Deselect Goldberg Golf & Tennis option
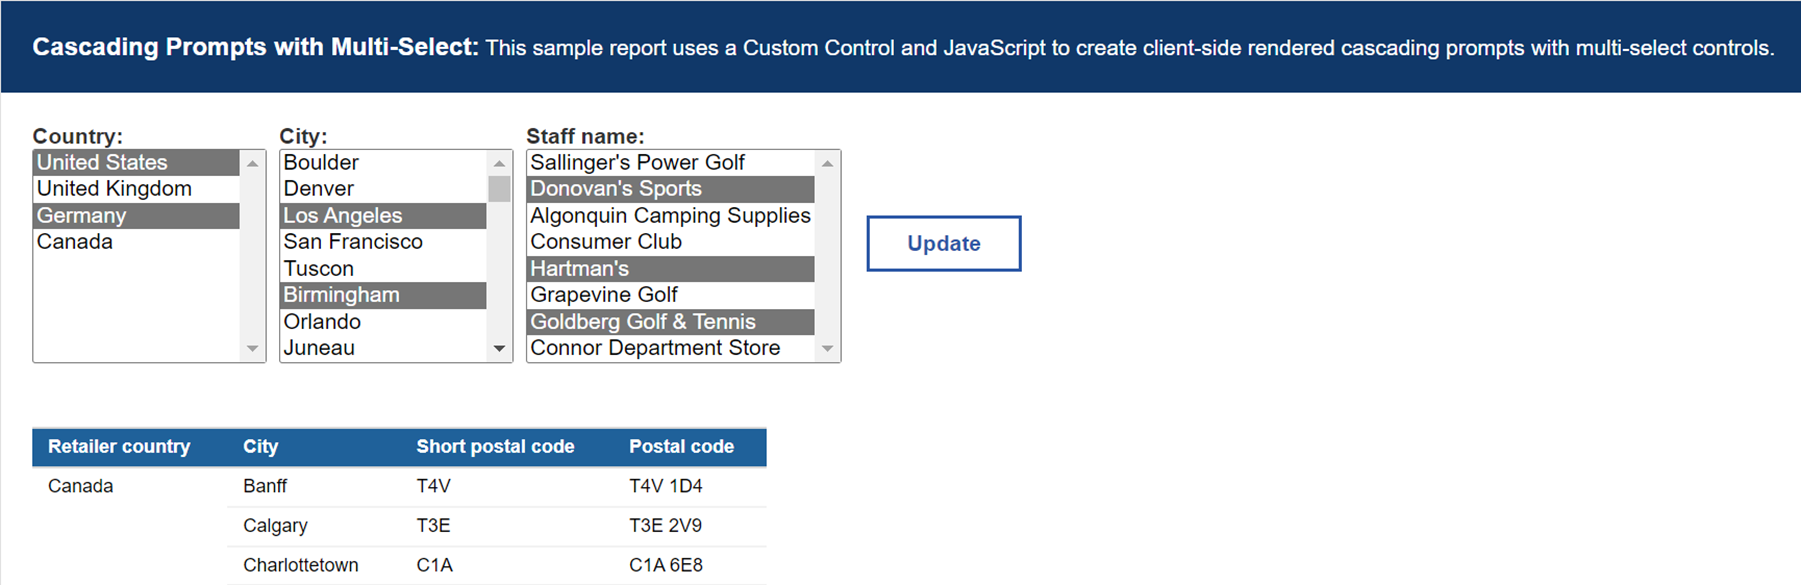 (643, 322)
